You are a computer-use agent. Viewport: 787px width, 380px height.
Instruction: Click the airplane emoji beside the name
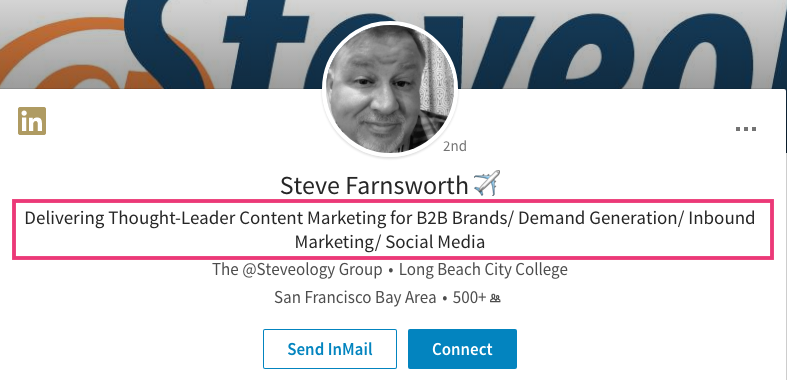487,183
